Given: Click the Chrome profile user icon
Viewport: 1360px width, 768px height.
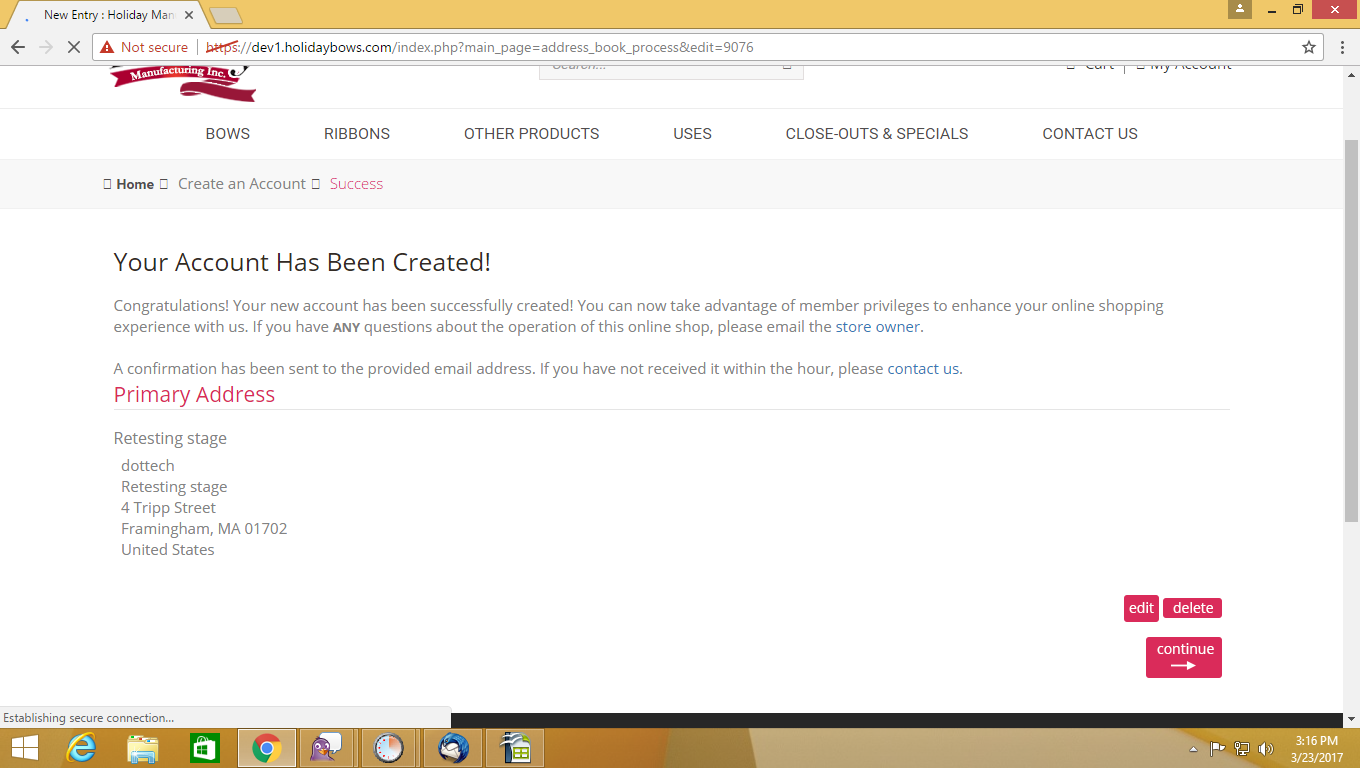Looking at the screenshot, I should click(x=1240, y=10).
